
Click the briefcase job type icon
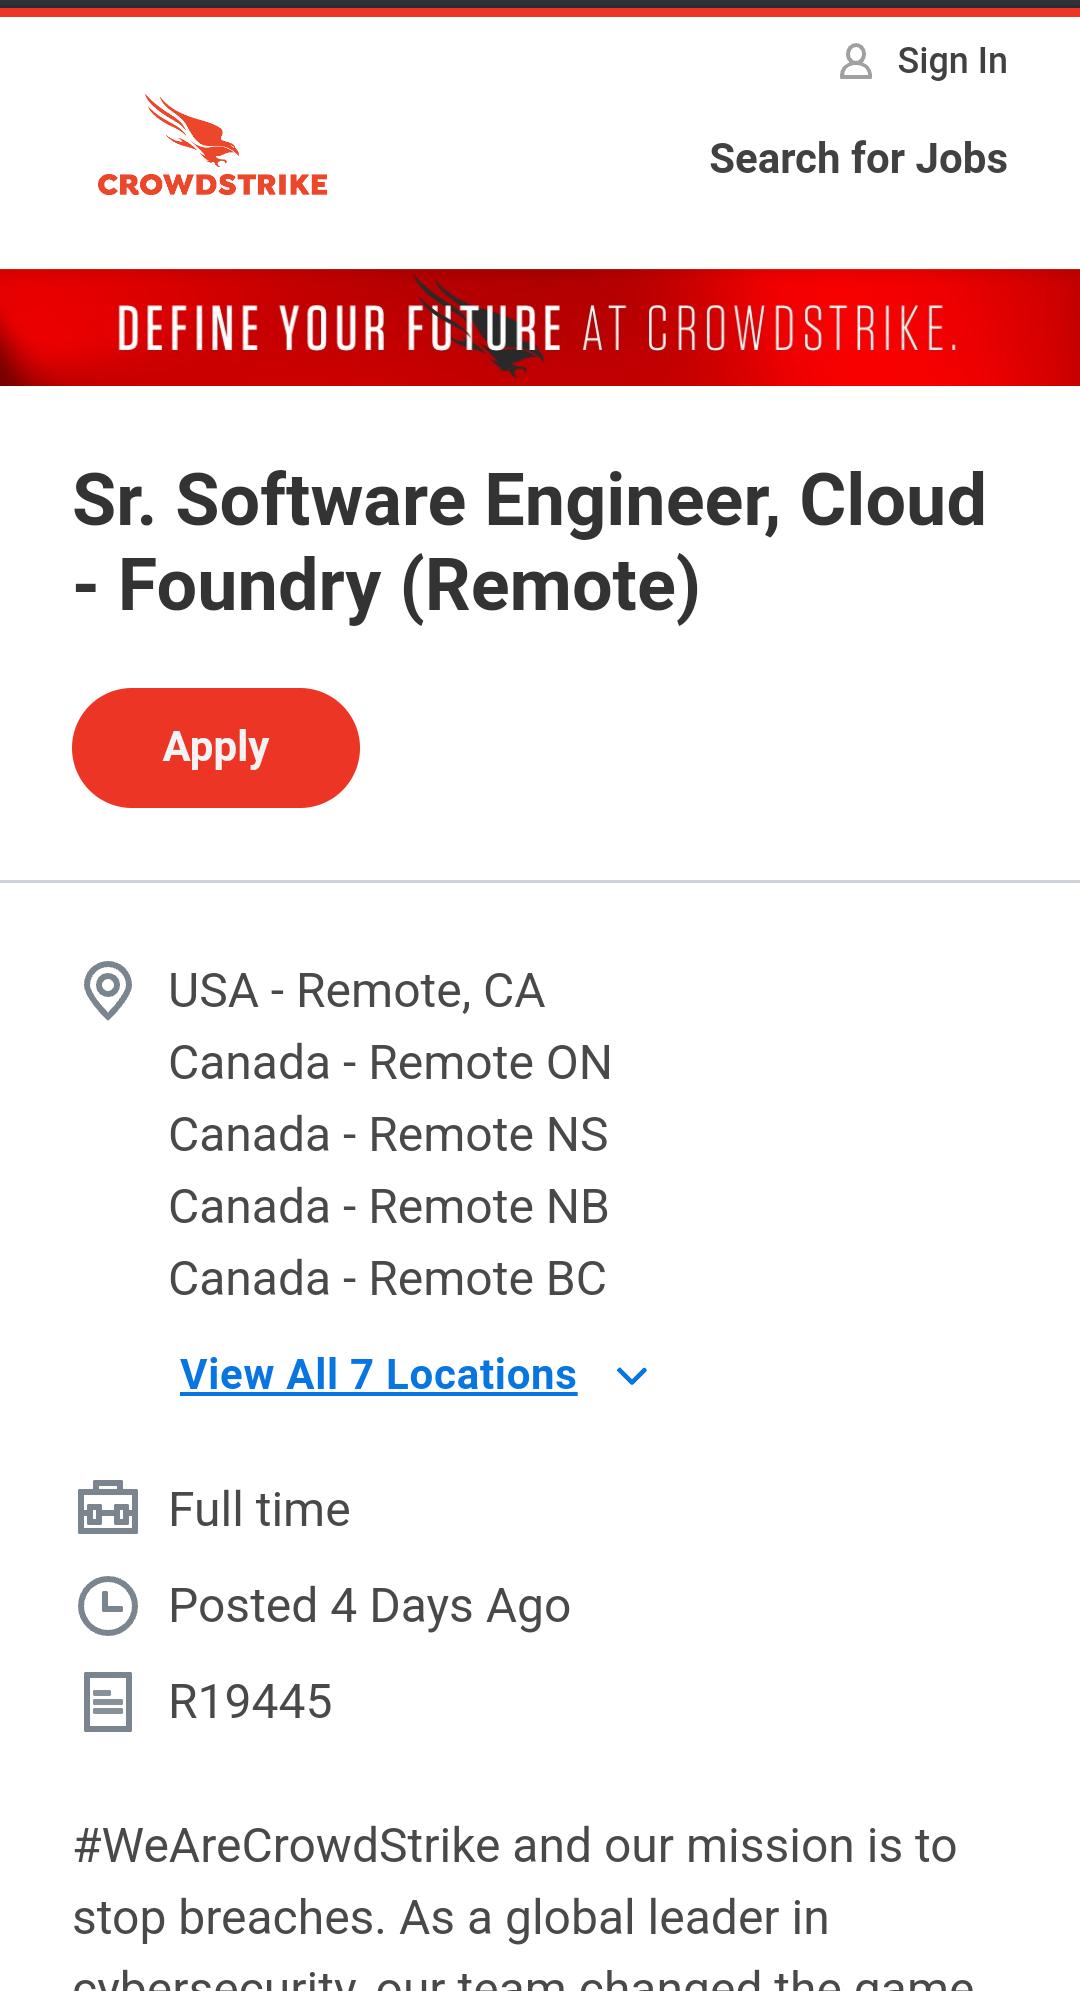click(x=107, y=1508)
